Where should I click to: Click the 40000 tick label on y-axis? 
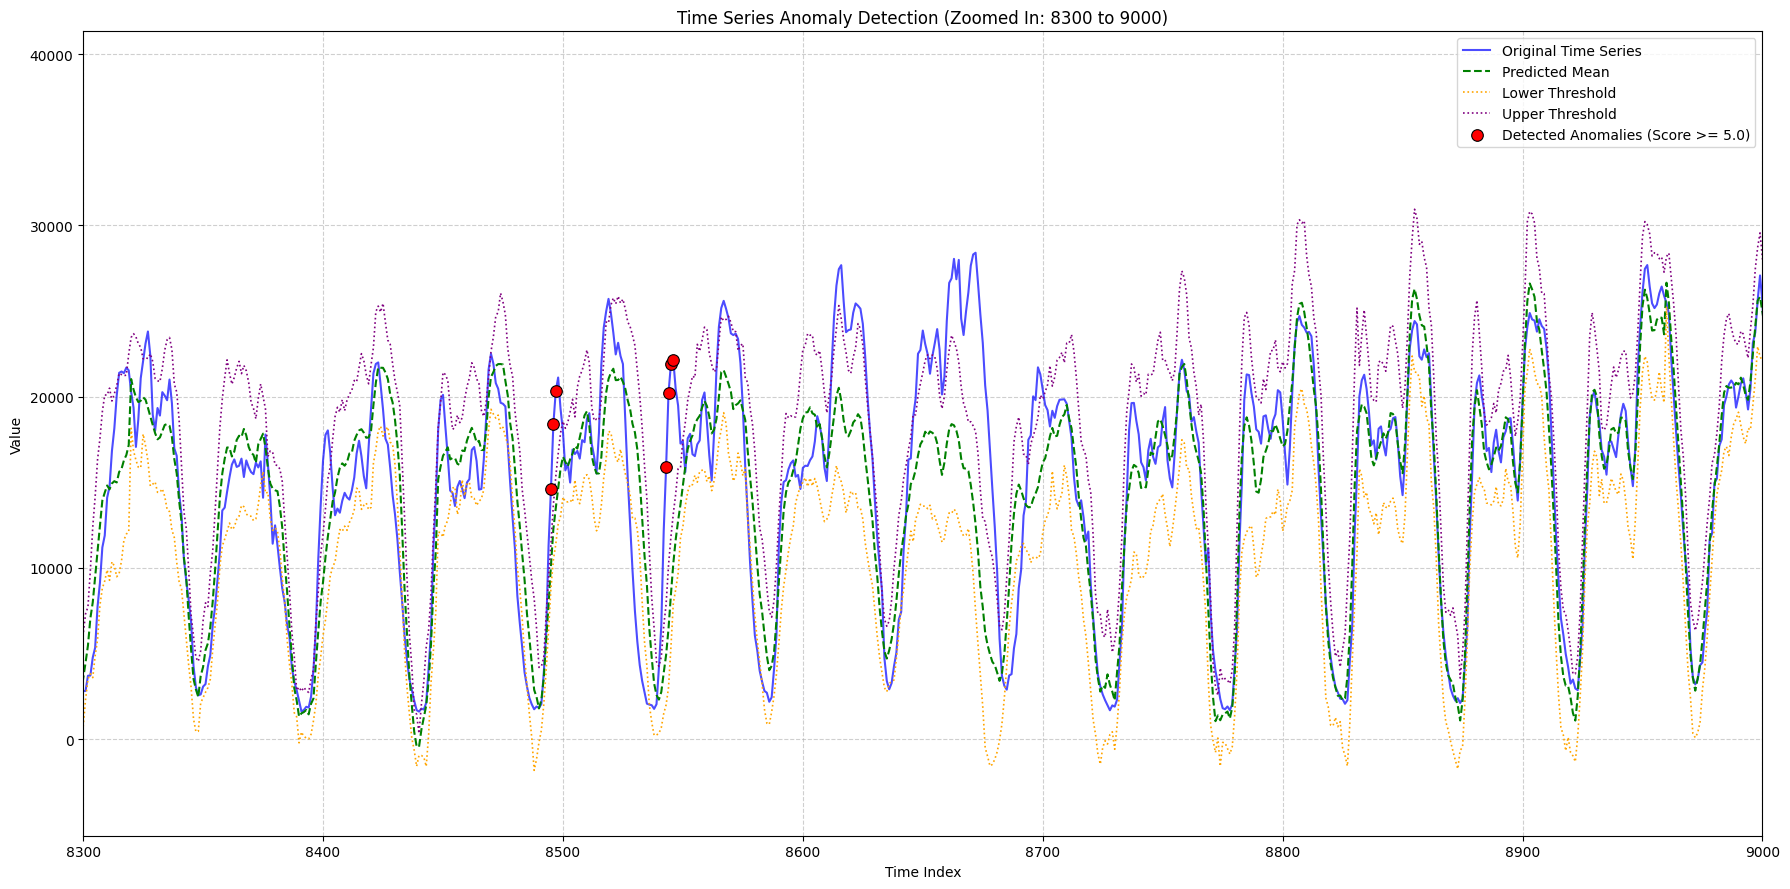pos(53,55)
